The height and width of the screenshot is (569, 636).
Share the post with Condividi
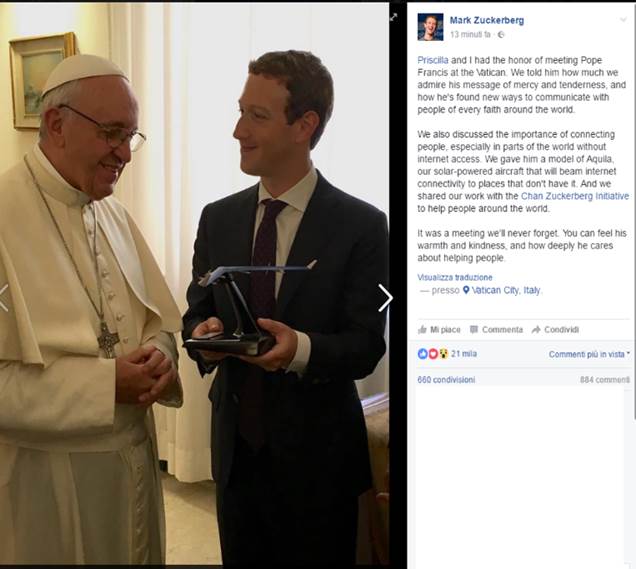click(x=555, y=330)
